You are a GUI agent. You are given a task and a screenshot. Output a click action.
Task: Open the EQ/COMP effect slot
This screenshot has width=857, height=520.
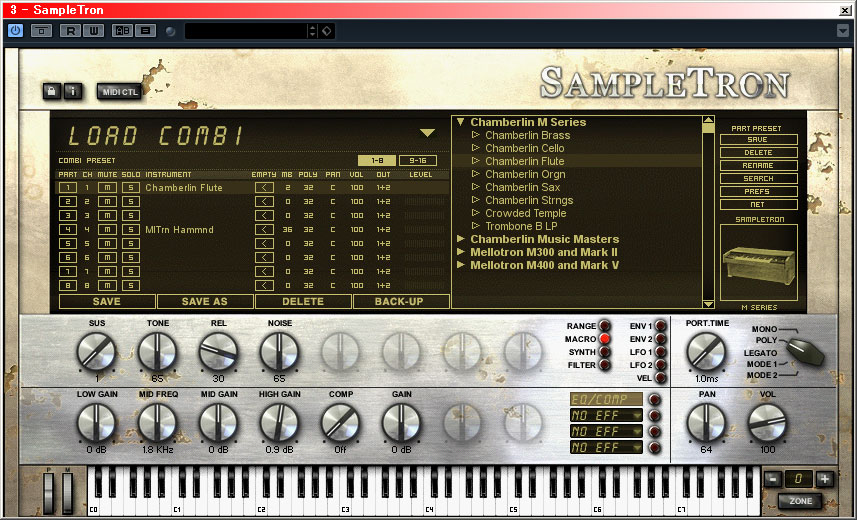pyautogui.click(x=606, y=399)
